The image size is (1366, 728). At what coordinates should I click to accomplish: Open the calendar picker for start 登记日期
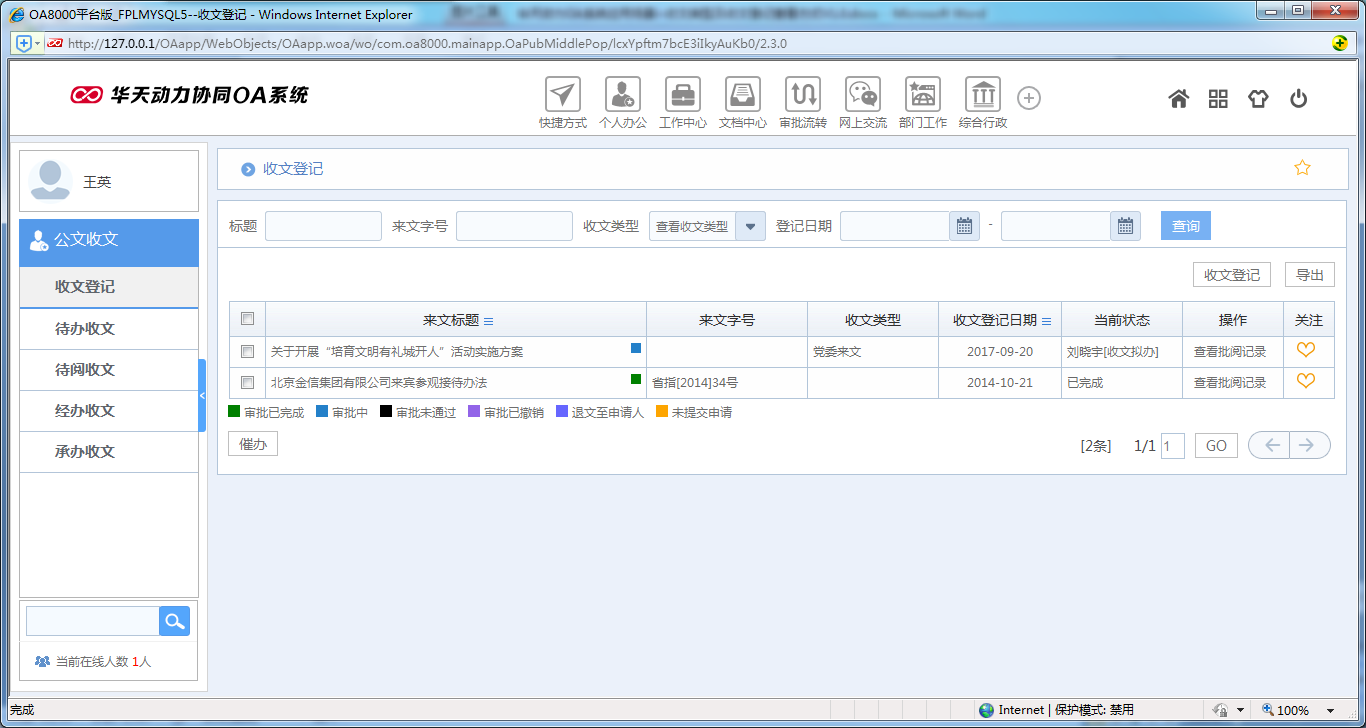pyautogui.click(x=963, y=225)
